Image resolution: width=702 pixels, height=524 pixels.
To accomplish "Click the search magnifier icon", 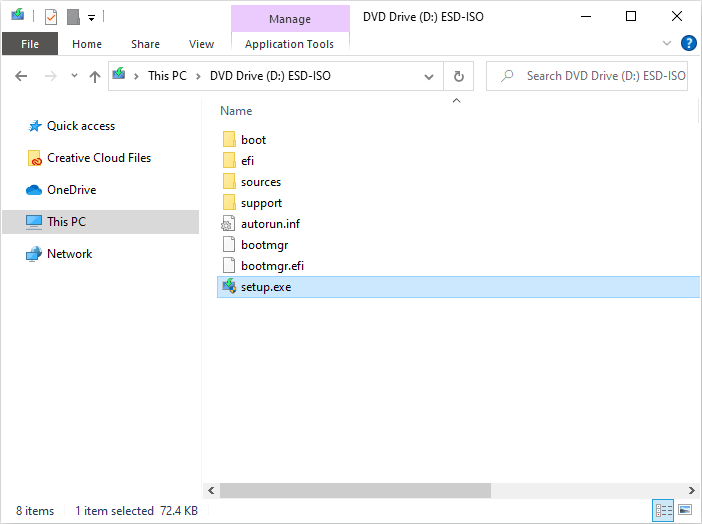I will pos(507,76).
